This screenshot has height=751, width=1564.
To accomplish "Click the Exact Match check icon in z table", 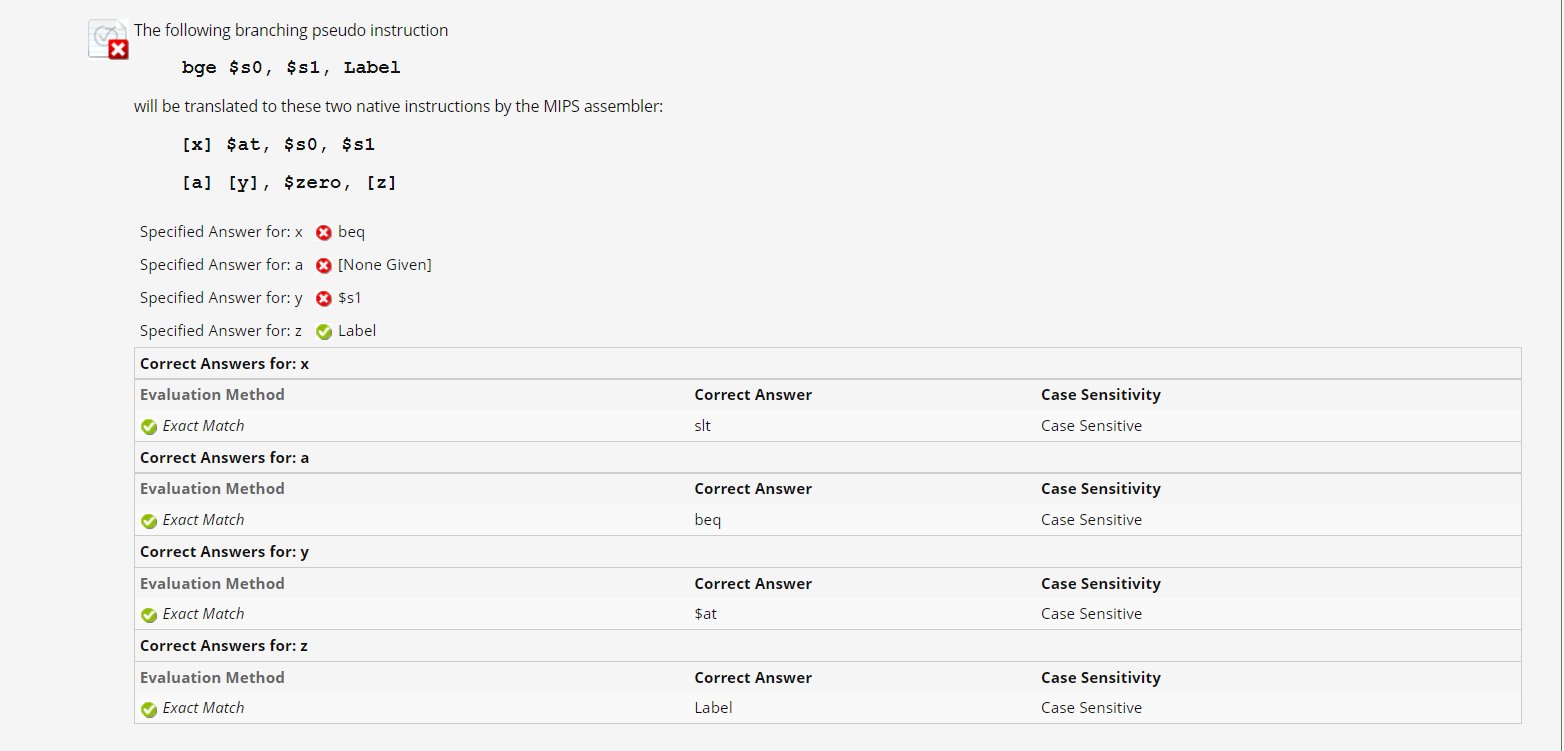I will click(x=149, y=709).
